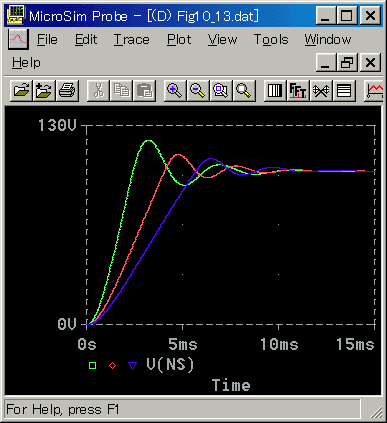
Task: Open the Edit menu
Action: [86, 40]
